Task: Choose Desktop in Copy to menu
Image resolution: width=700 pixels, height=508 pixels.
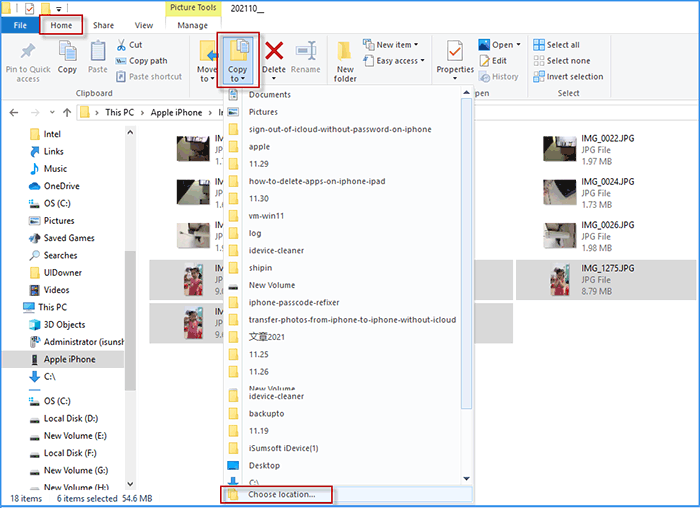Action: click(x=264, y=466)
